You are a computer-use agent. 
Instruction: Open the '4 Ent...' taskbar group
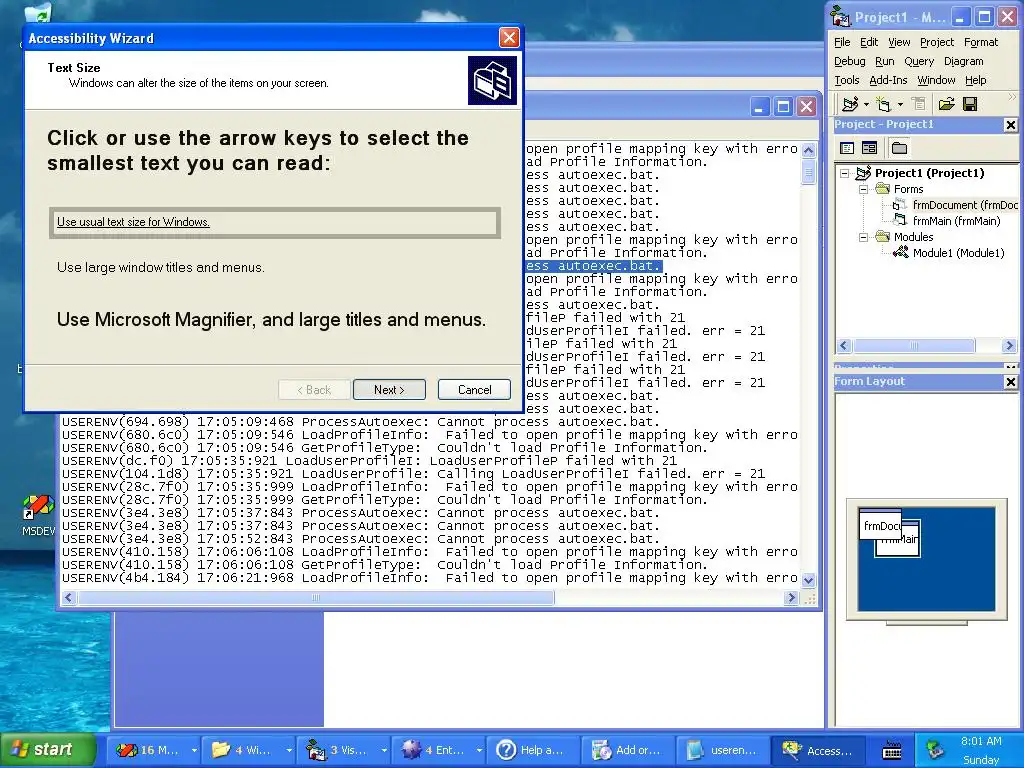[439, 750]
